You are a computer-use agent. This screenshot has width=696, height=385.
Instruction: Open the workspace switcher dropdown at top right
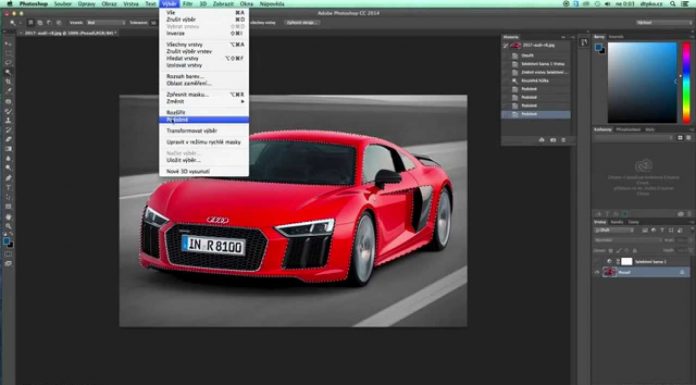664,22
